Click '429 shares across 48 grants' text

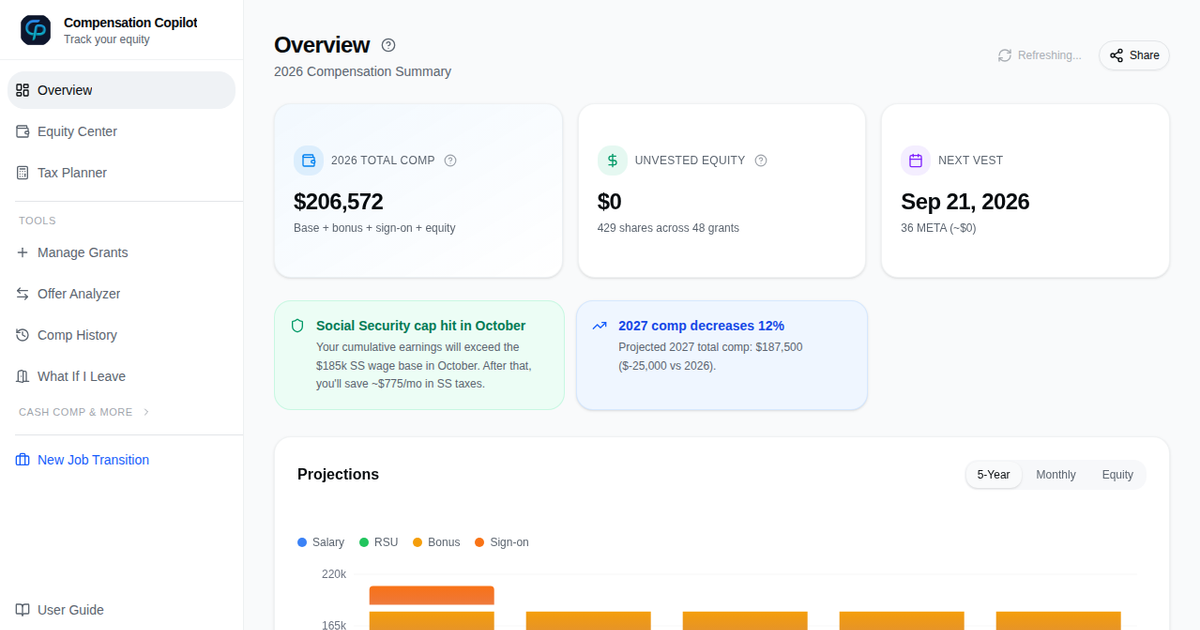(x=668, y=228)
